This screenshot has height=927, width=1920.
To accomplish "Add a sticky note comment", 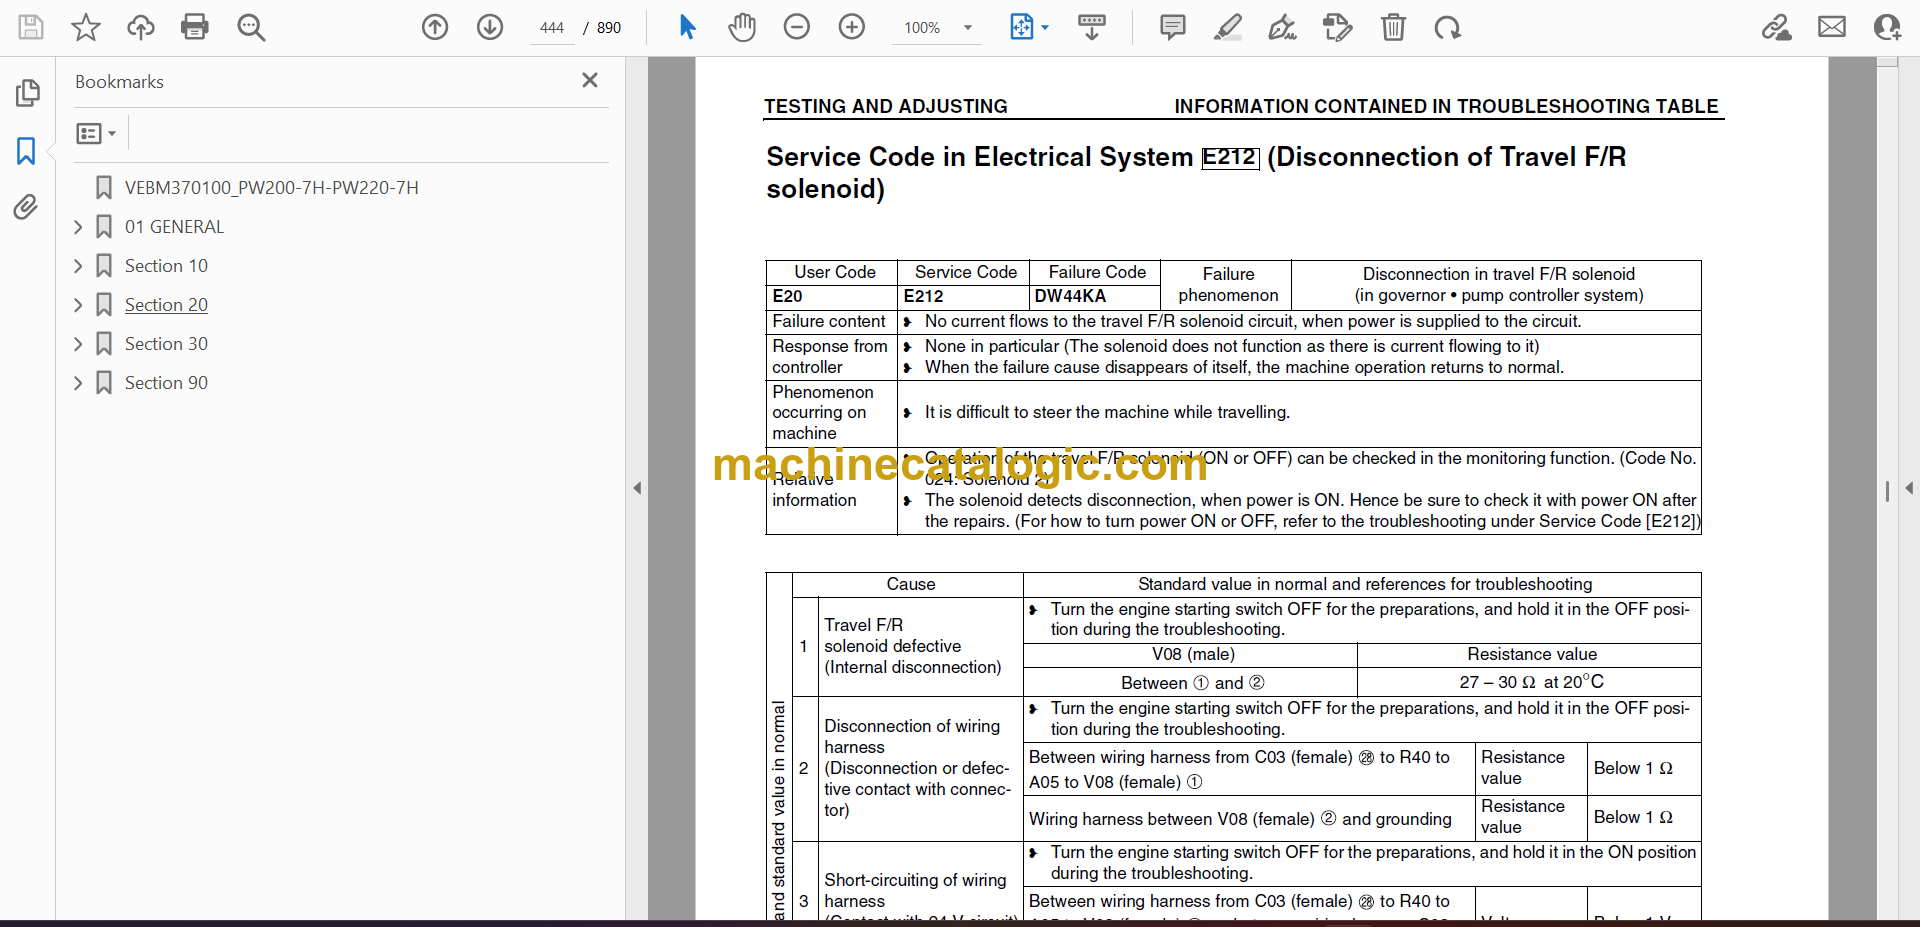I will (x=1173, y=27).
